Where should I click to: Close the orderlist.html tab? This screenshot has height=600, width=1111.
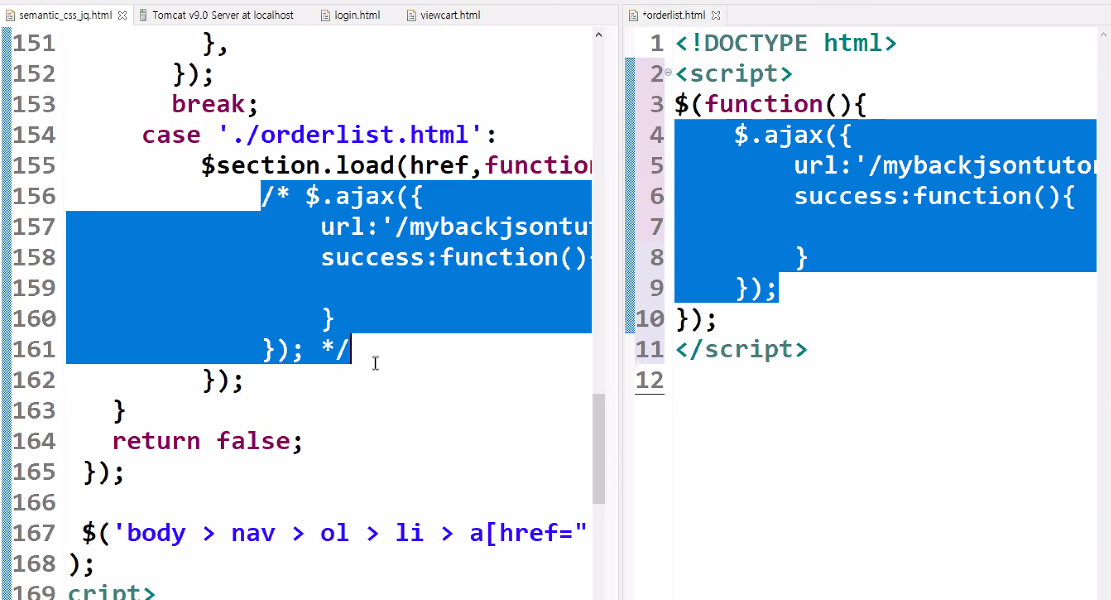click(x=716, y=15)
